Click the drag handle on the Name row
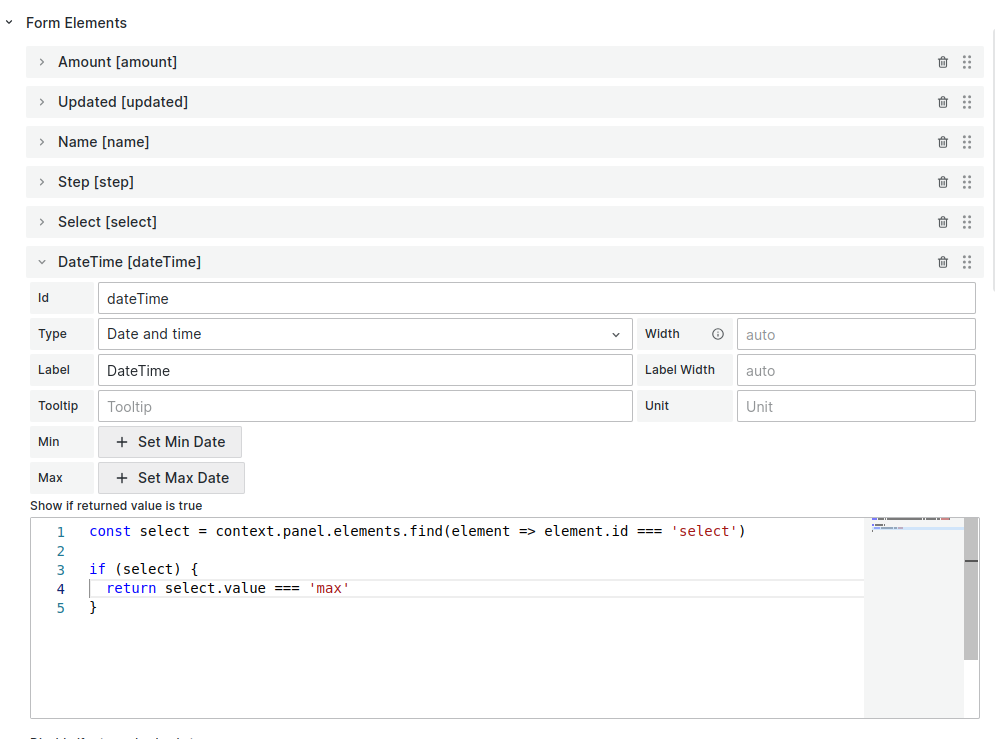Viewport: 995px width, 739px height. (966, 141)
